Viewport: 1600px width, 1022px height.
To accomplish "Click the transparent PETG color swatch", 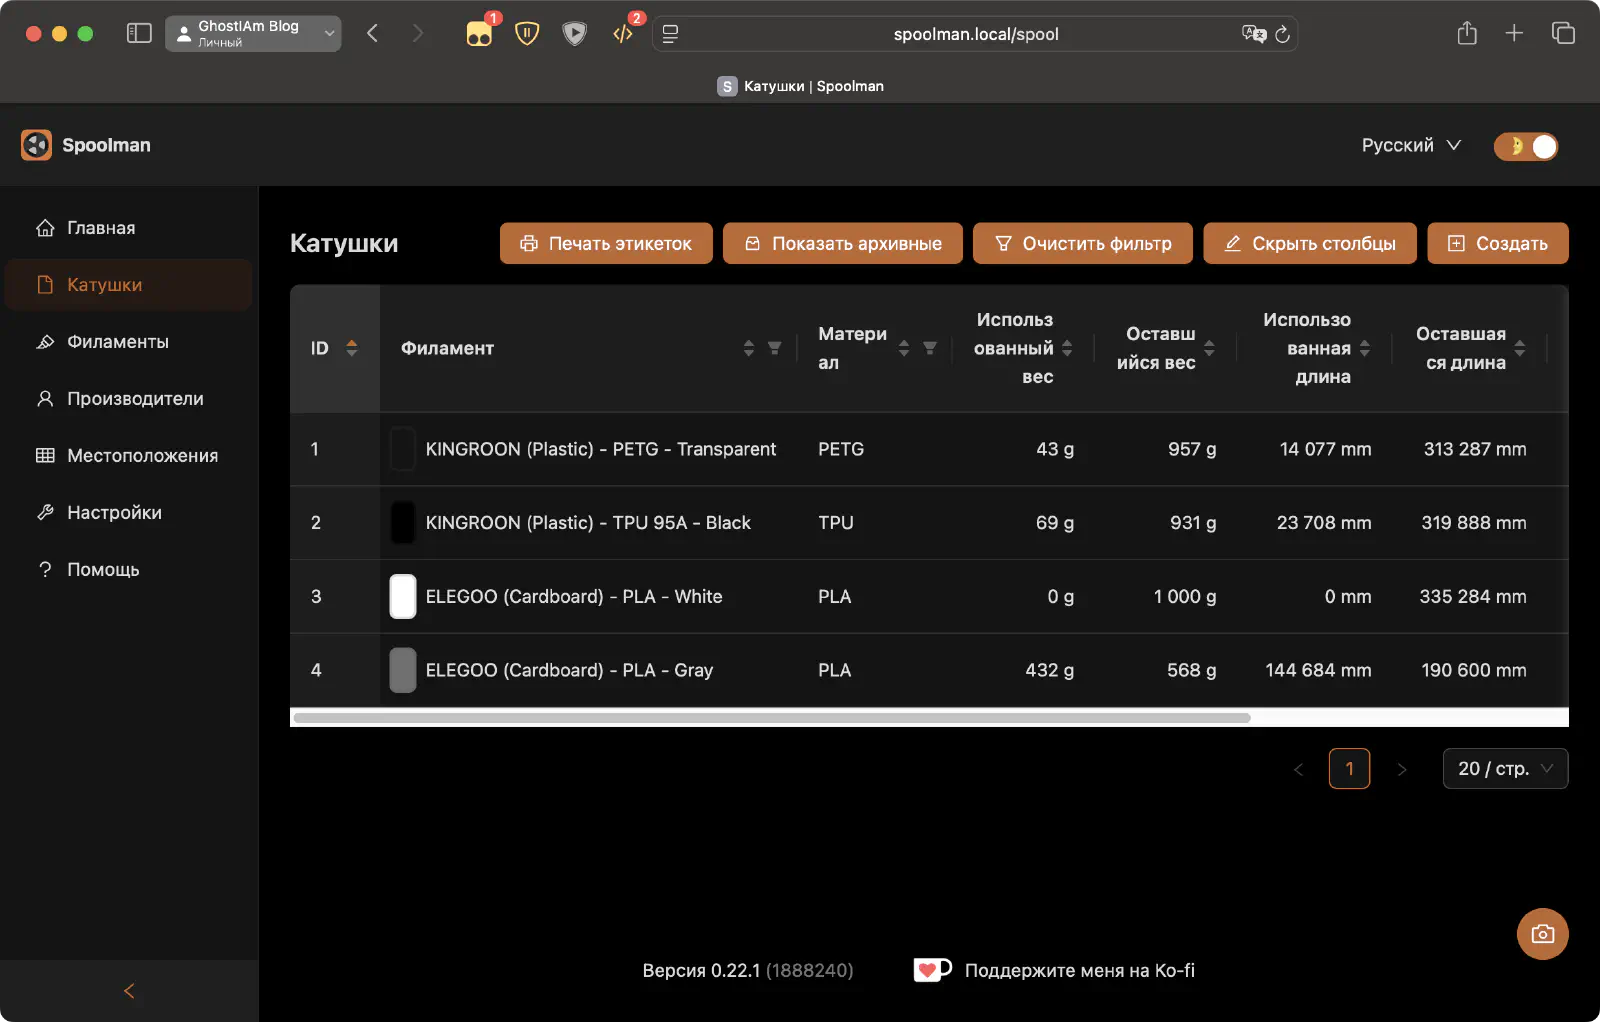I will [403, 449].
